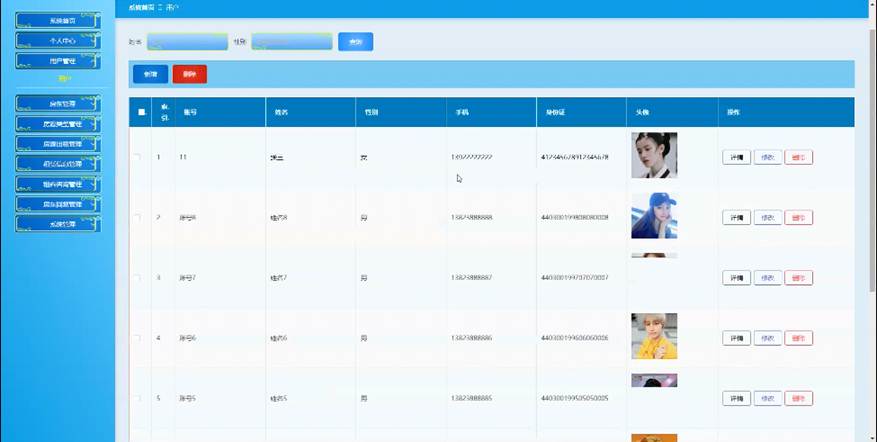This screenshot has width=877, height=442.
Task: Open 详情 for the 张三 row
Action: (737, 157)
